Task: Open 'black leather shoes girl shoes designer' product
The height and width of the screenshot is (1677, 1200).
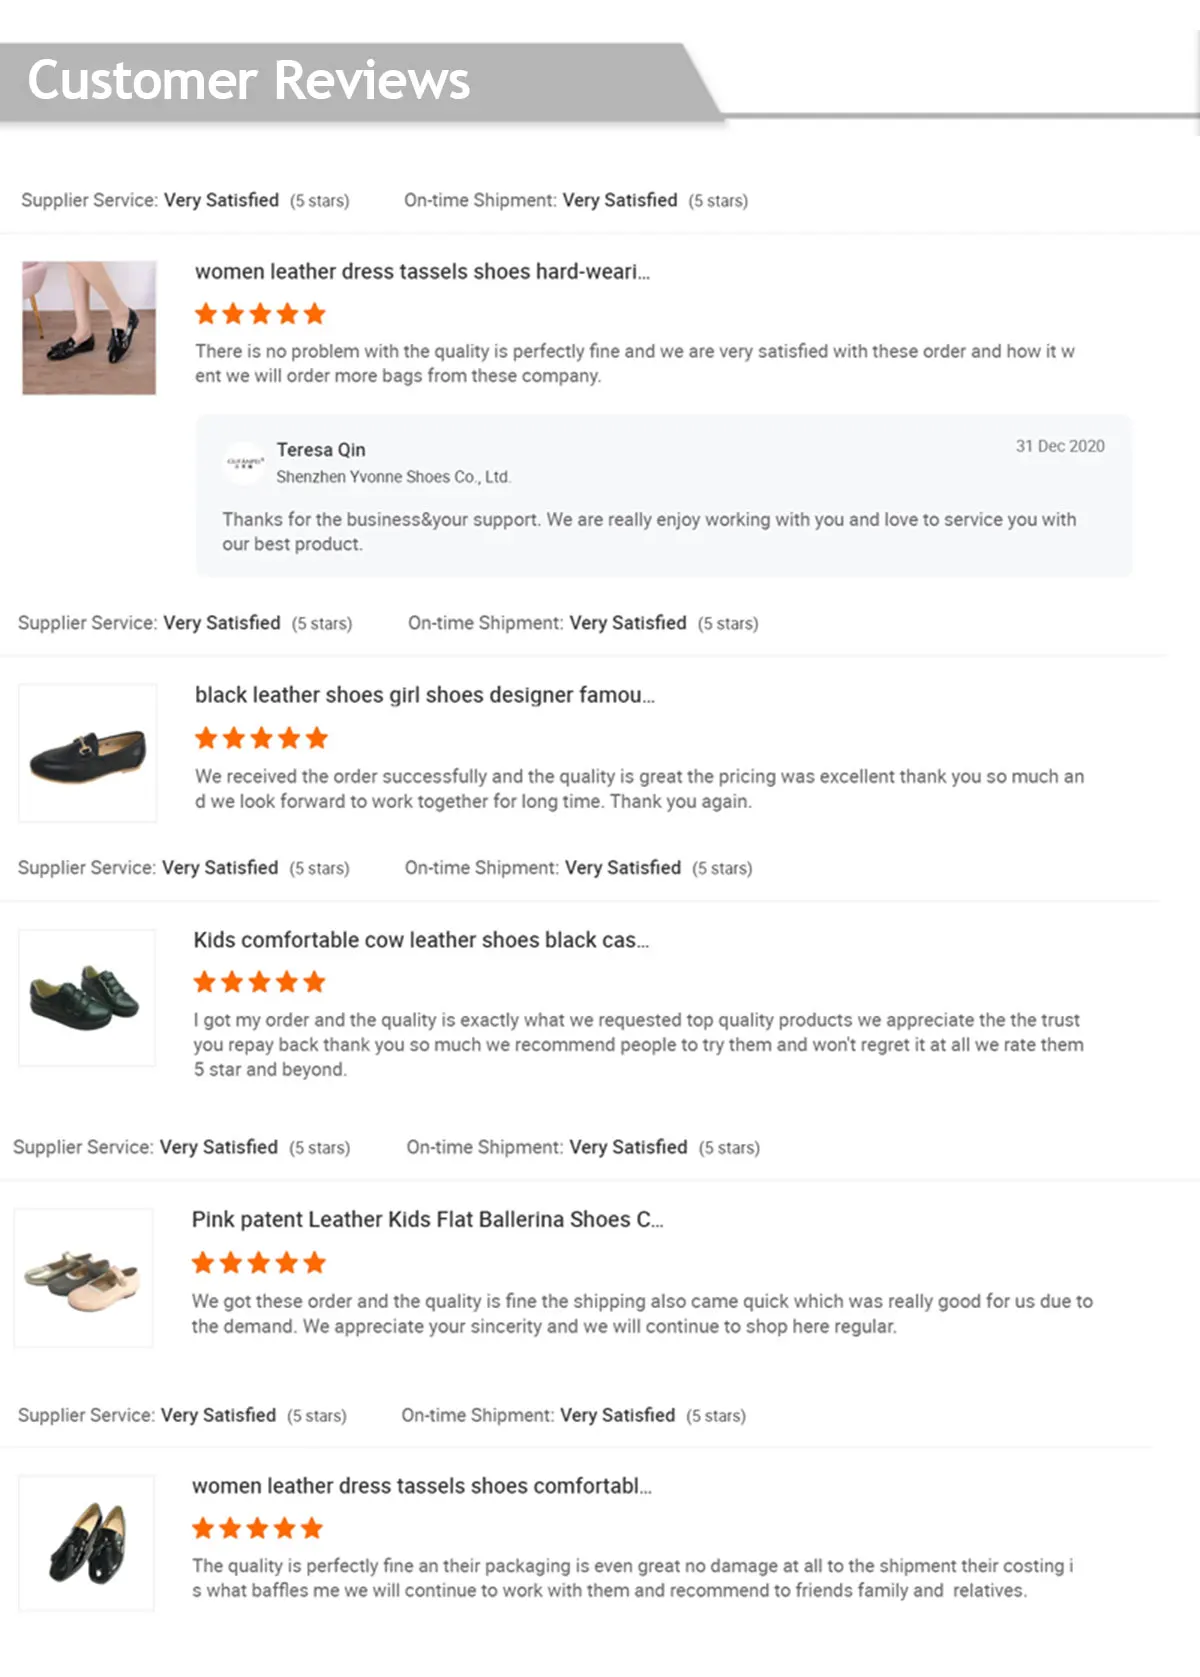Action: tap(424, 695)
